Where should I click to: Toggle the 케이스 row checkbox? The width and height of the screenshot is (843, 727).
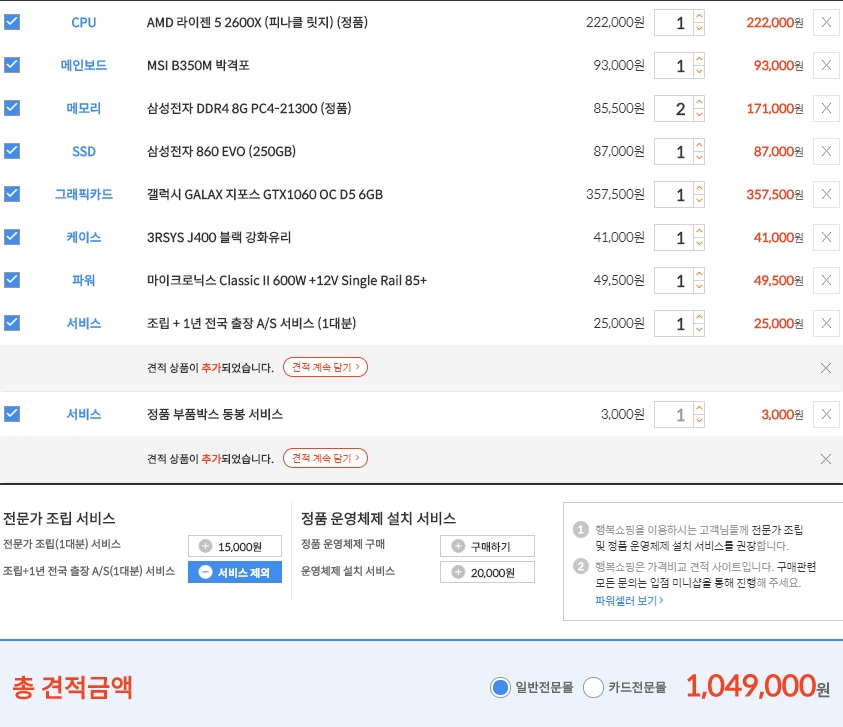[x=12, y=237]
